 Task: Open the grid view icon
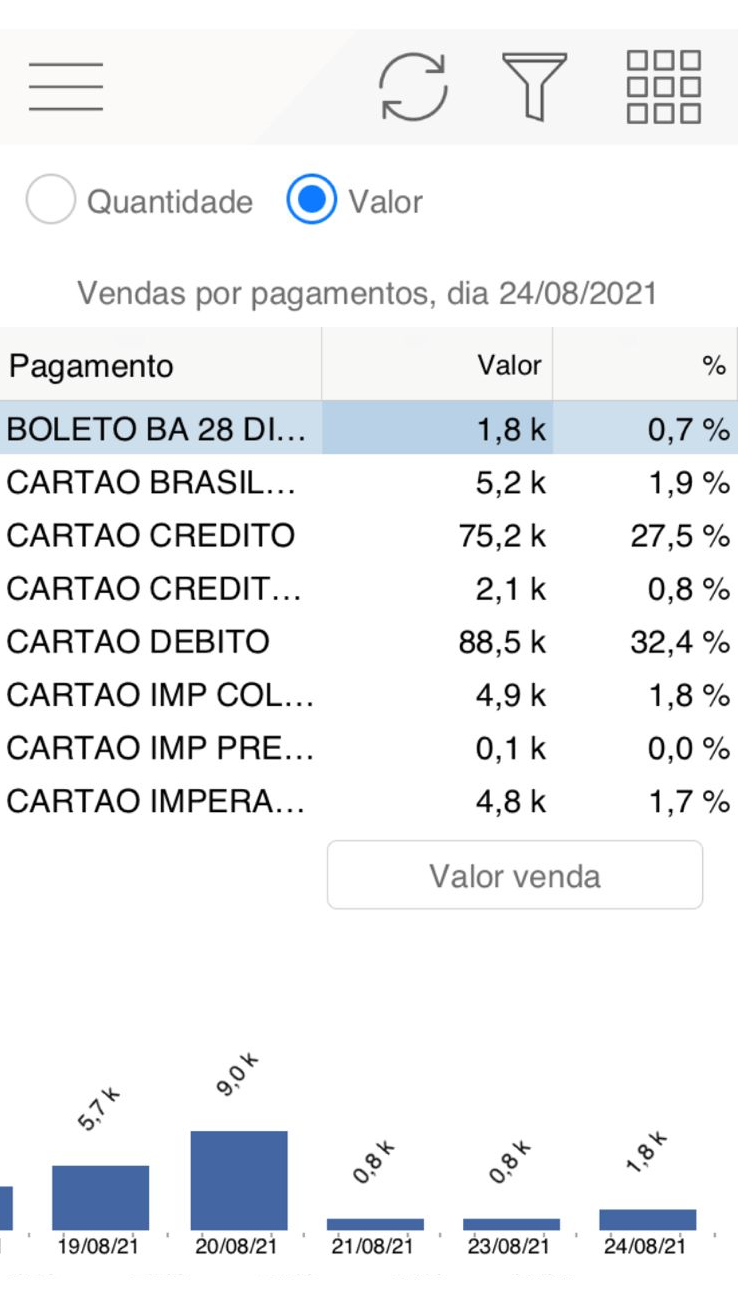click(663, 87)
